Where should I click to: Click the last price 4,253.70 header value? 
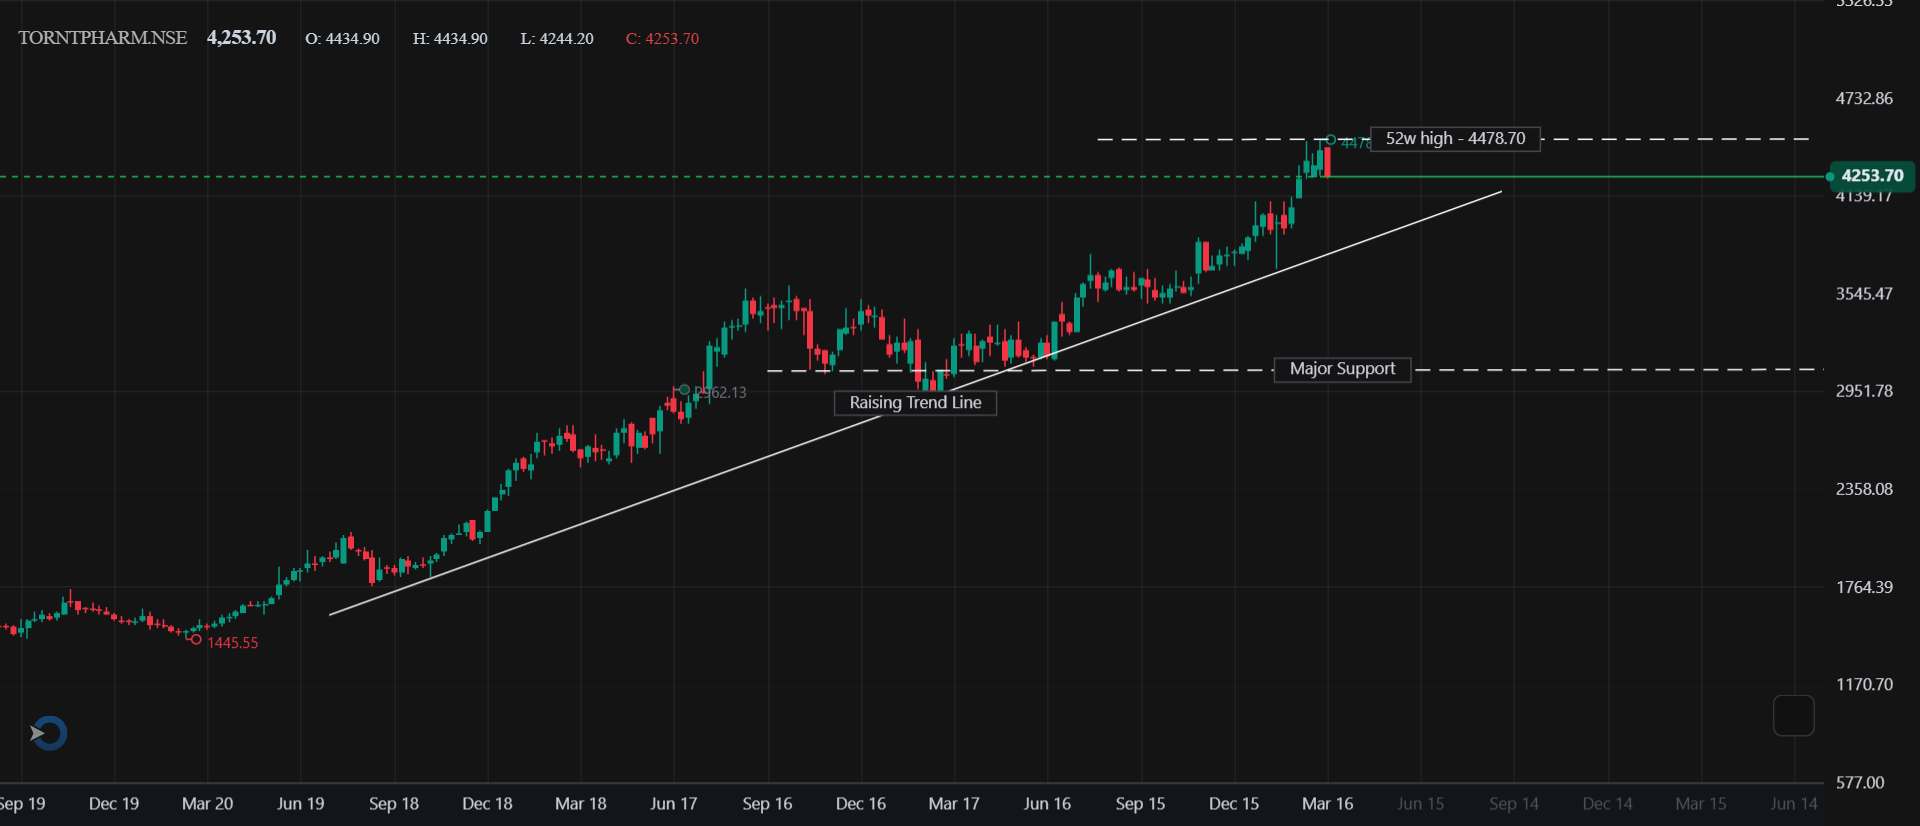[241, 38]
